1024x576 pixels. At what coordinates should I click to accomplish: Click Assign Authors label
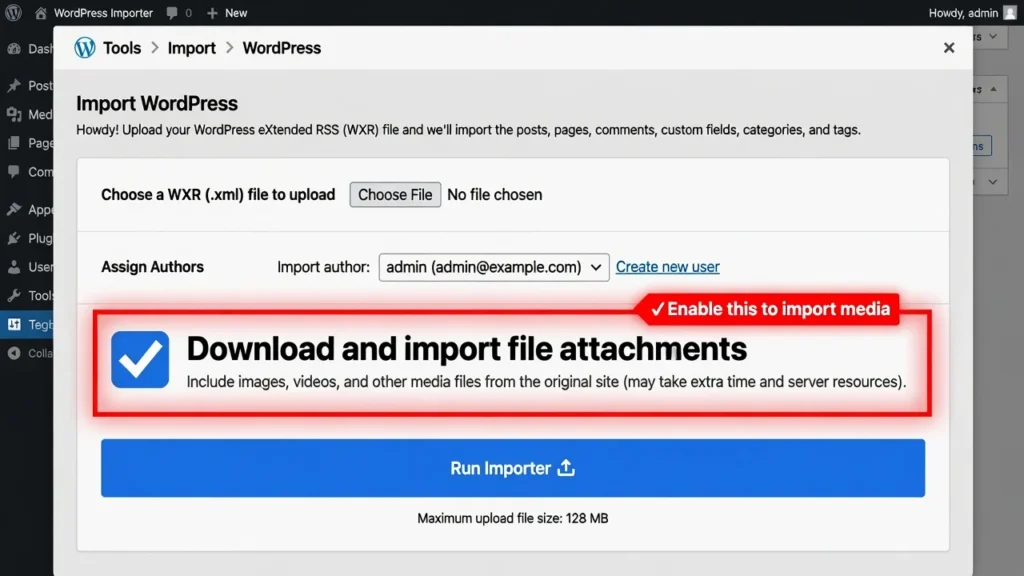click(152, 266)
